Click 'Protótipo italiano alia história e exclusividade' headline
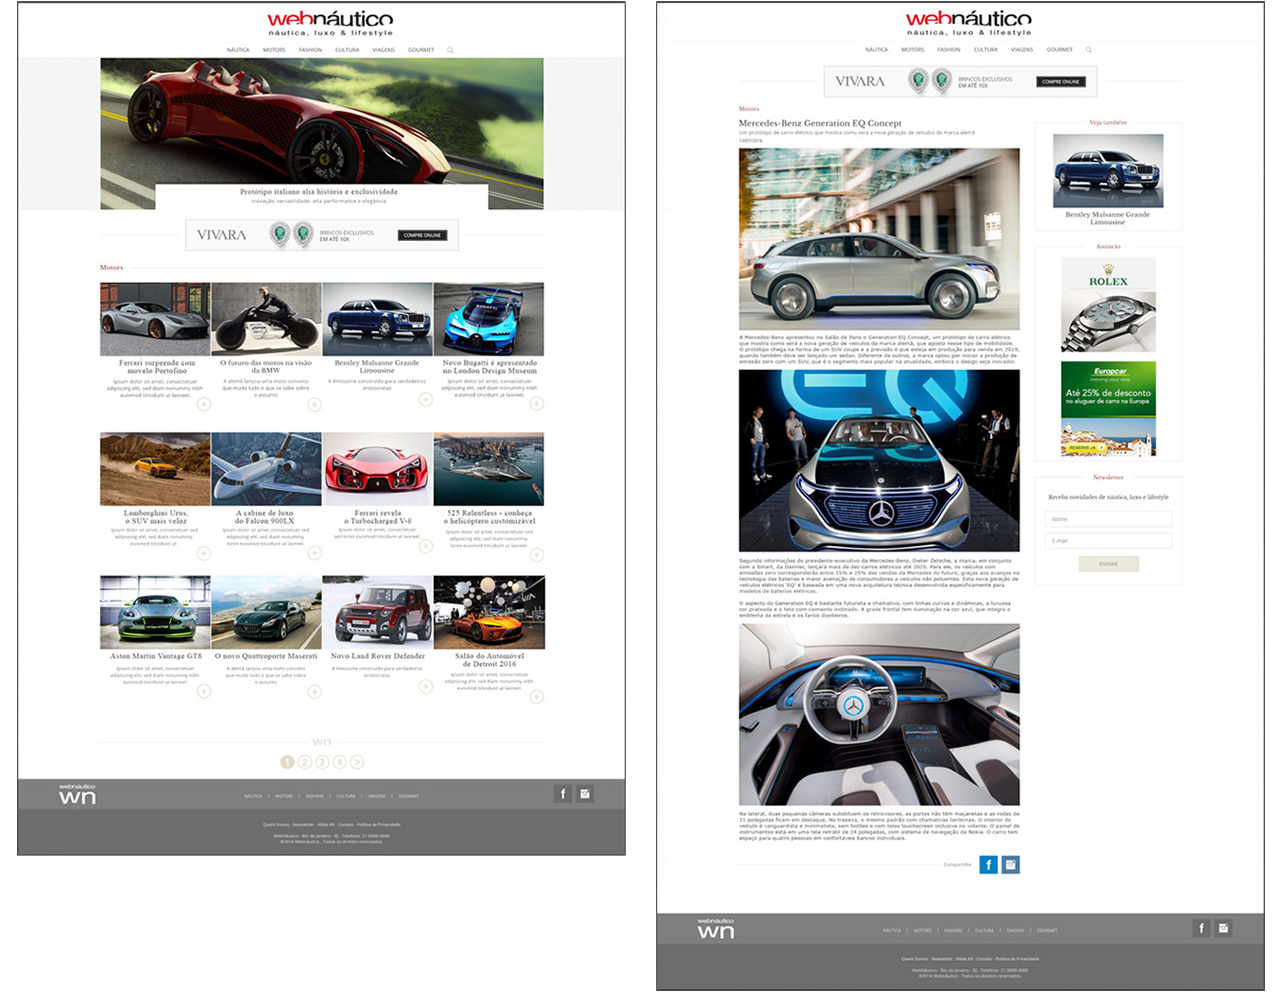This screenshot has height=993, width=1280. (x=319, y=191)
